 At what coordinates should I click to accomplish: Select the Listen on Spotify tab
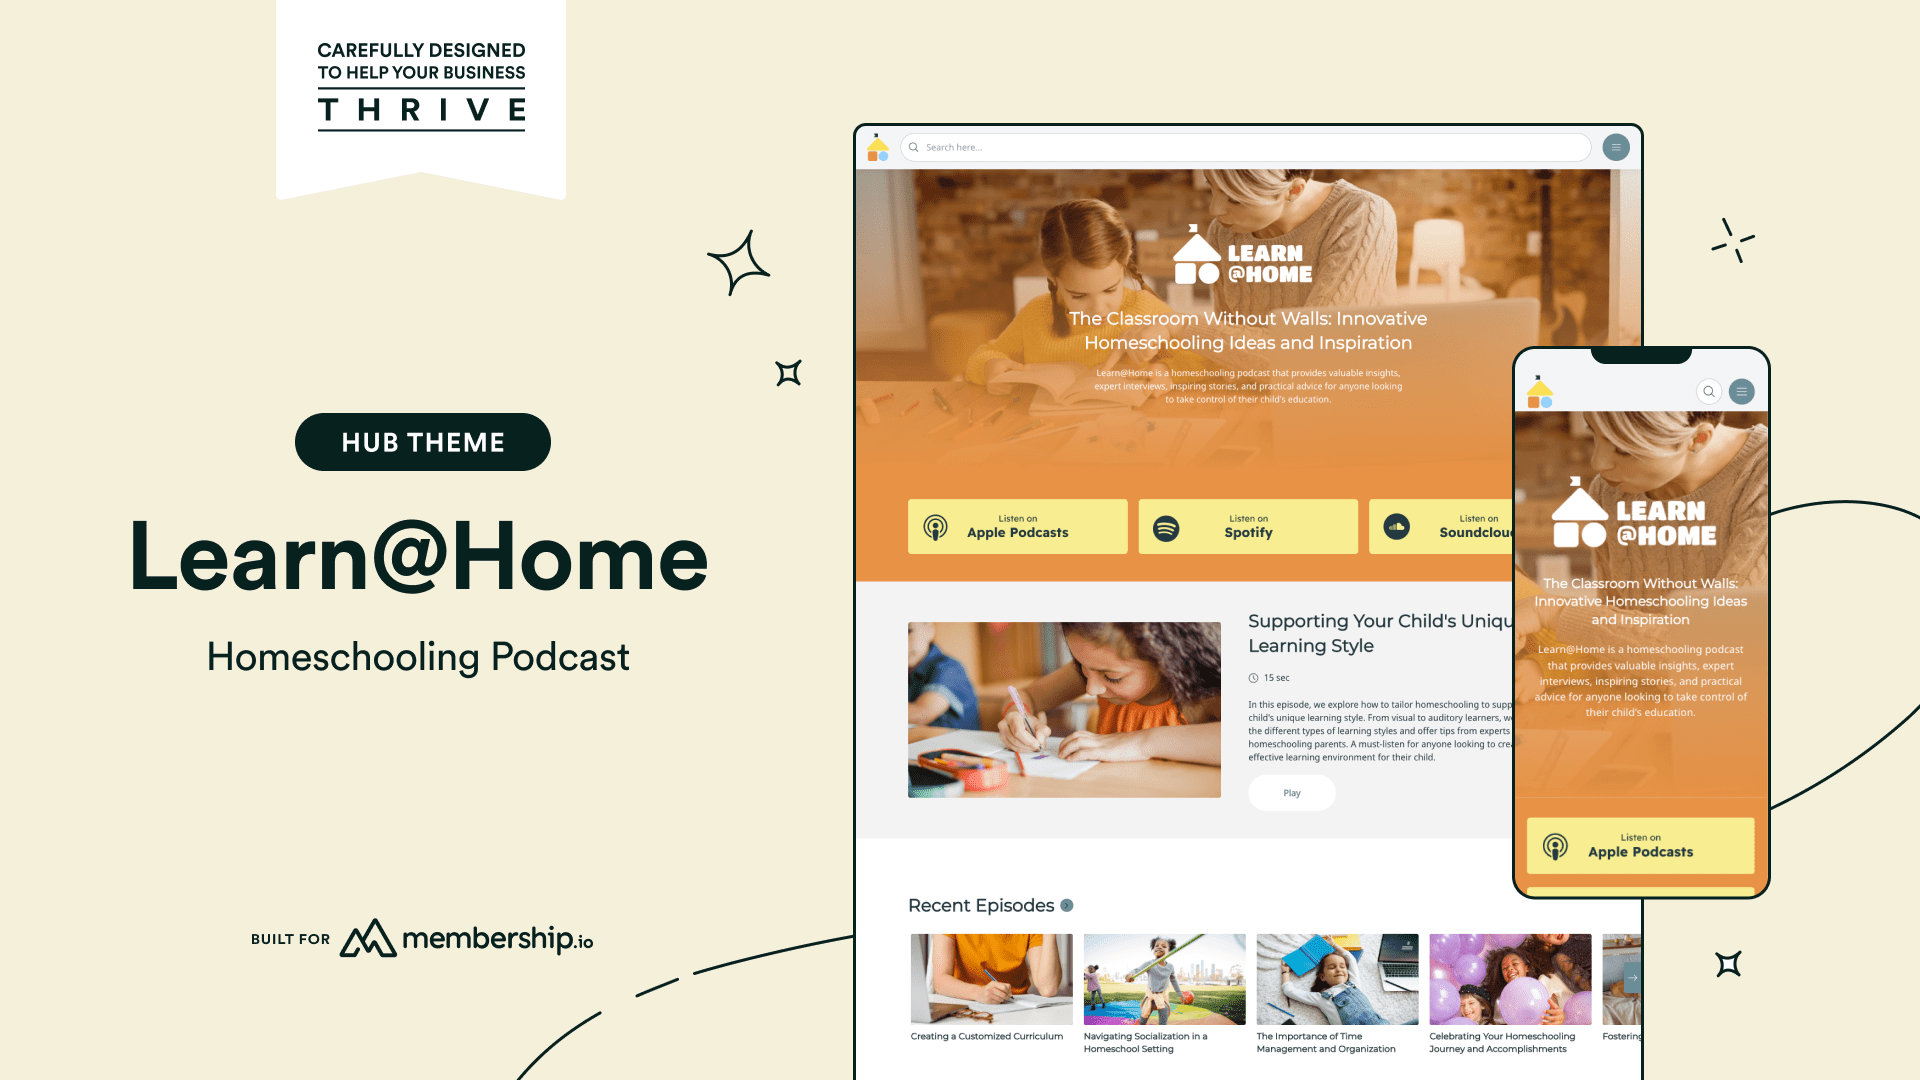click(1246, 525)
